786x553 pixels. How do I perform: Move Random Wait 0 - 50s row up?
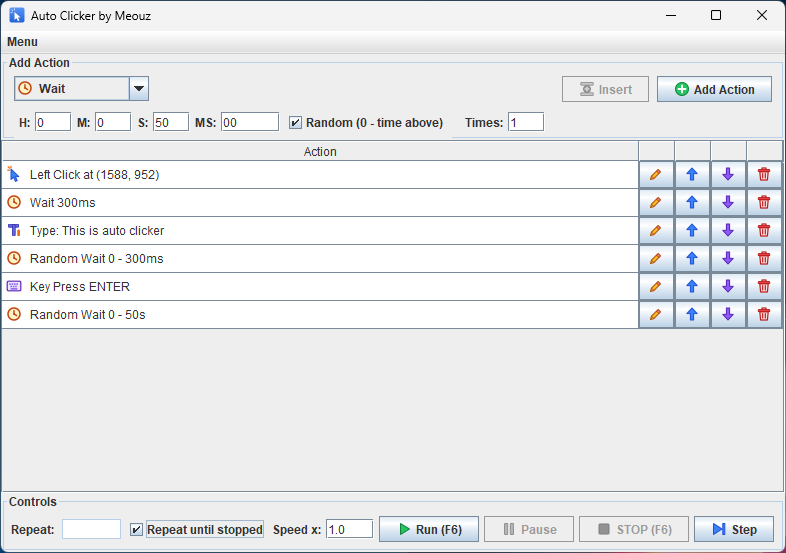pyautogui.click(x=692, y=315)
